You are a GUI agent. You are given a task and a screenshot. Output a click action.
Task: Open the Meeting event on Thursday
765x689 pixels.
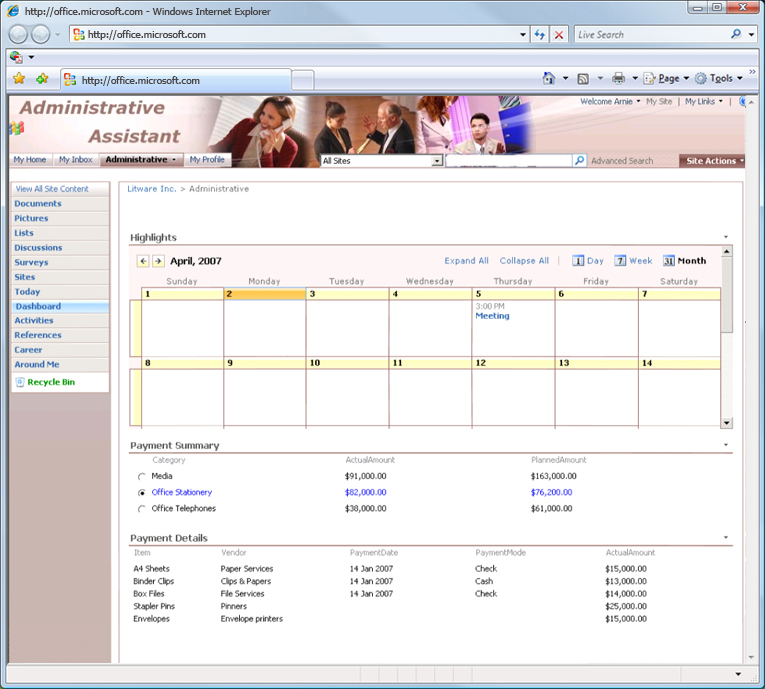pyautogui.click(x=492, y=316)
